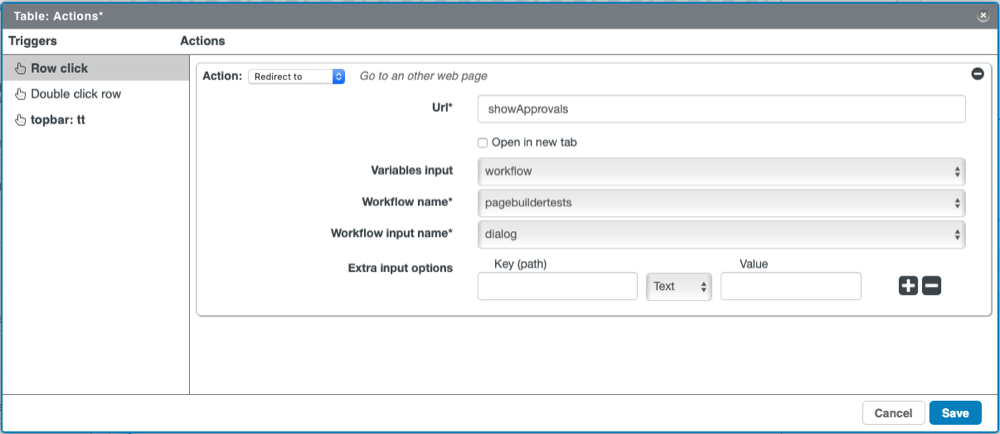Select the Row click trigger
This screenshot has height=434, width=1000.
[x=96, y=68]
